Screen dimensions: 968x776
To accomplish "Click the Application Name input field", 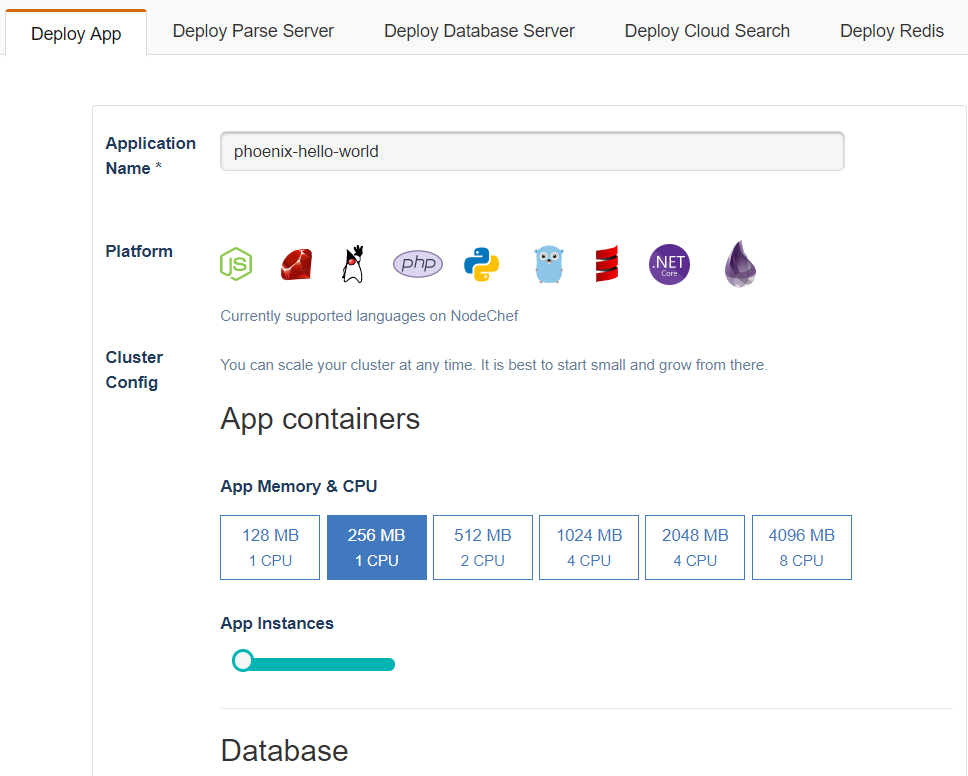I will click(x=532, y=152).
